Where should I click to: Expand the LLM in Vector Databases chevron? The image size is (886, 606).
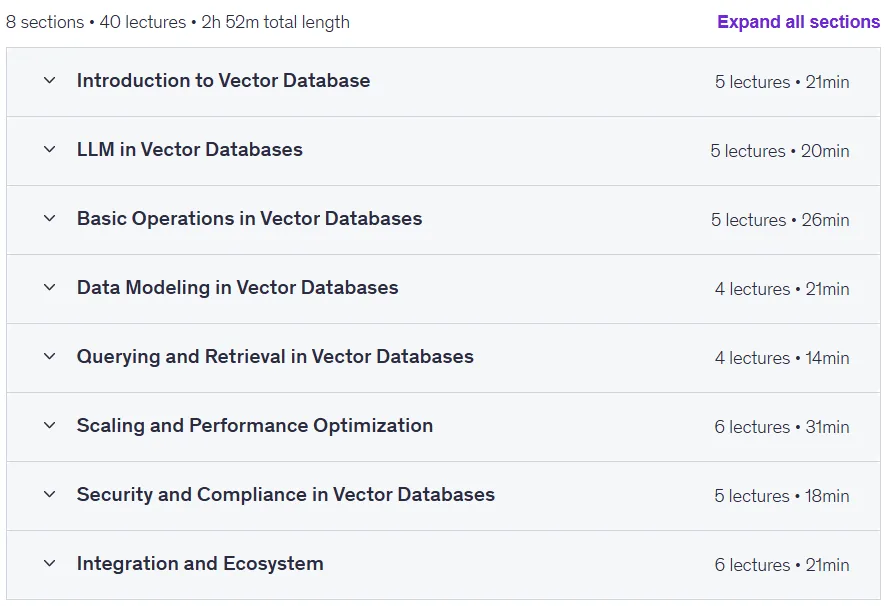50,150
